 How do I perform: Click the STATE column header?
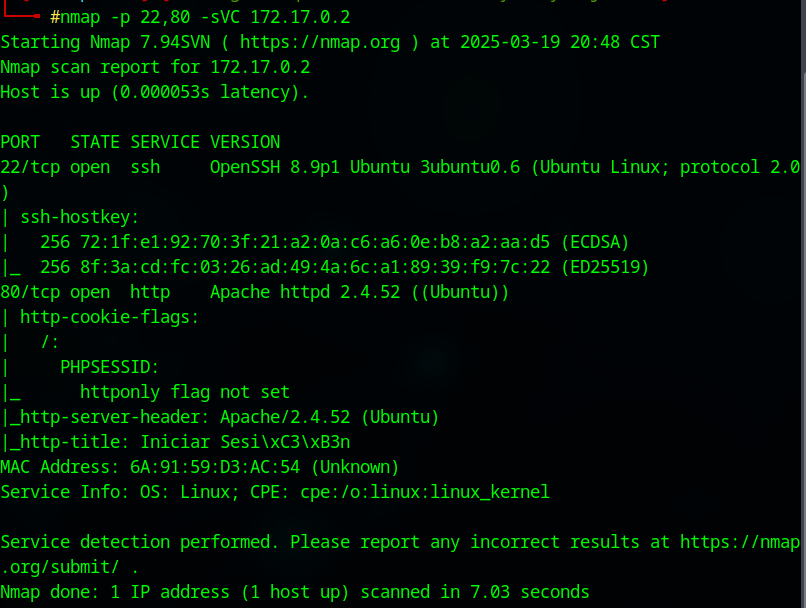pos(95,142)
